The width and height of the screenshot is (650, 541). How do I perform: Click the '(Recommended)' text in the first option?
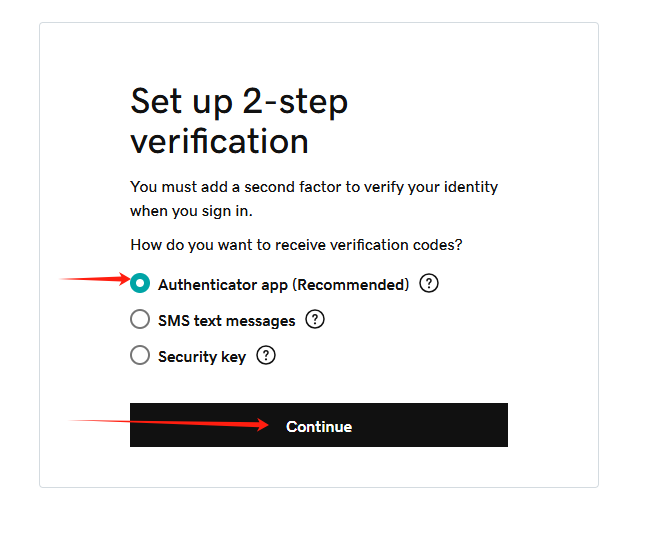(x=351, y=285)
